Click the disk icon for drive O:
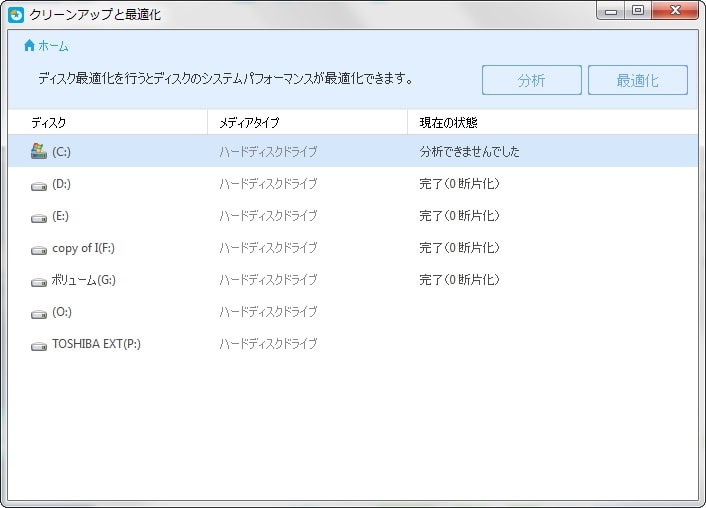 click(x=39, y=313)
